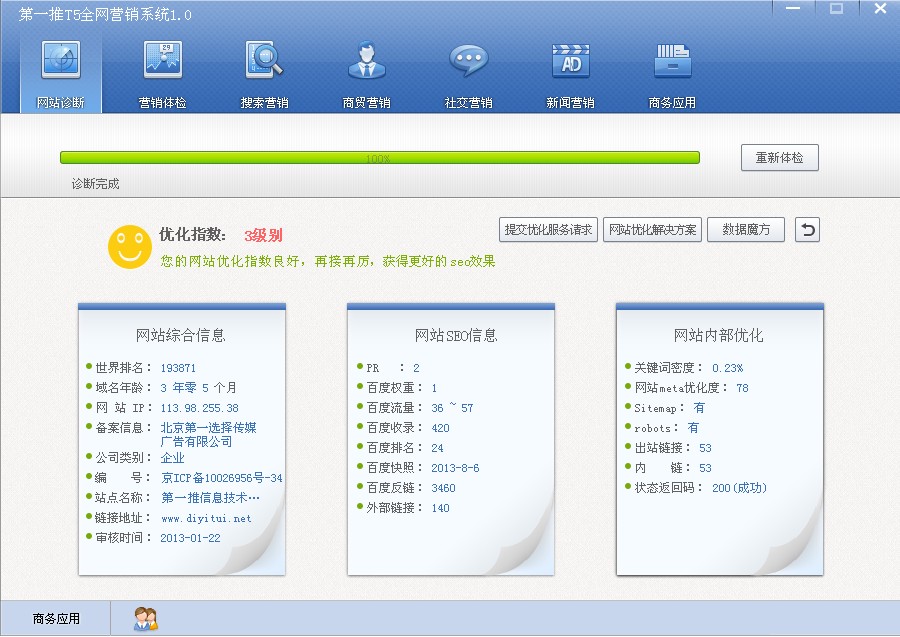
Task: Click the users icon in bottom bar
Action: (x=145, y=619)
